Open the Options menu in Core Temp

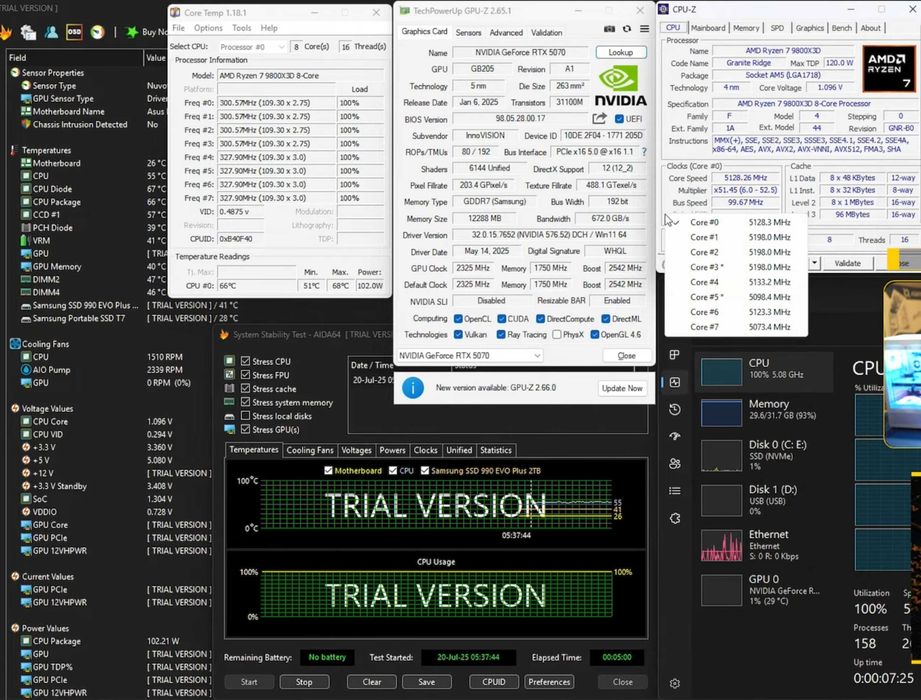click(208, 28)
